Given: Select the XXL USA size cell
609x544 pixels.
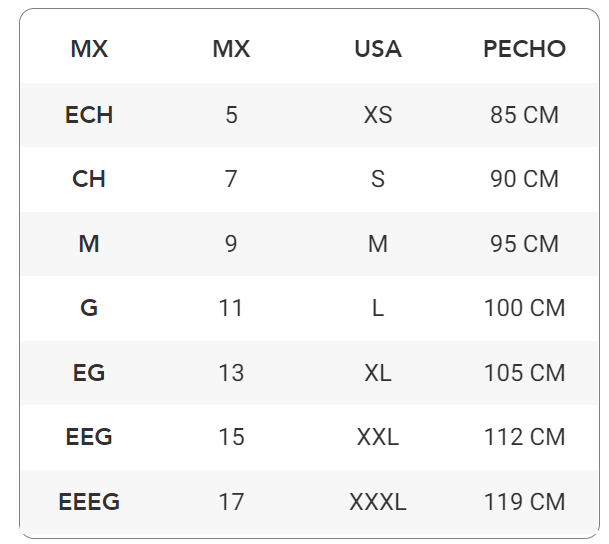Looking at the screenshot, I should click(x=378, y=437).
